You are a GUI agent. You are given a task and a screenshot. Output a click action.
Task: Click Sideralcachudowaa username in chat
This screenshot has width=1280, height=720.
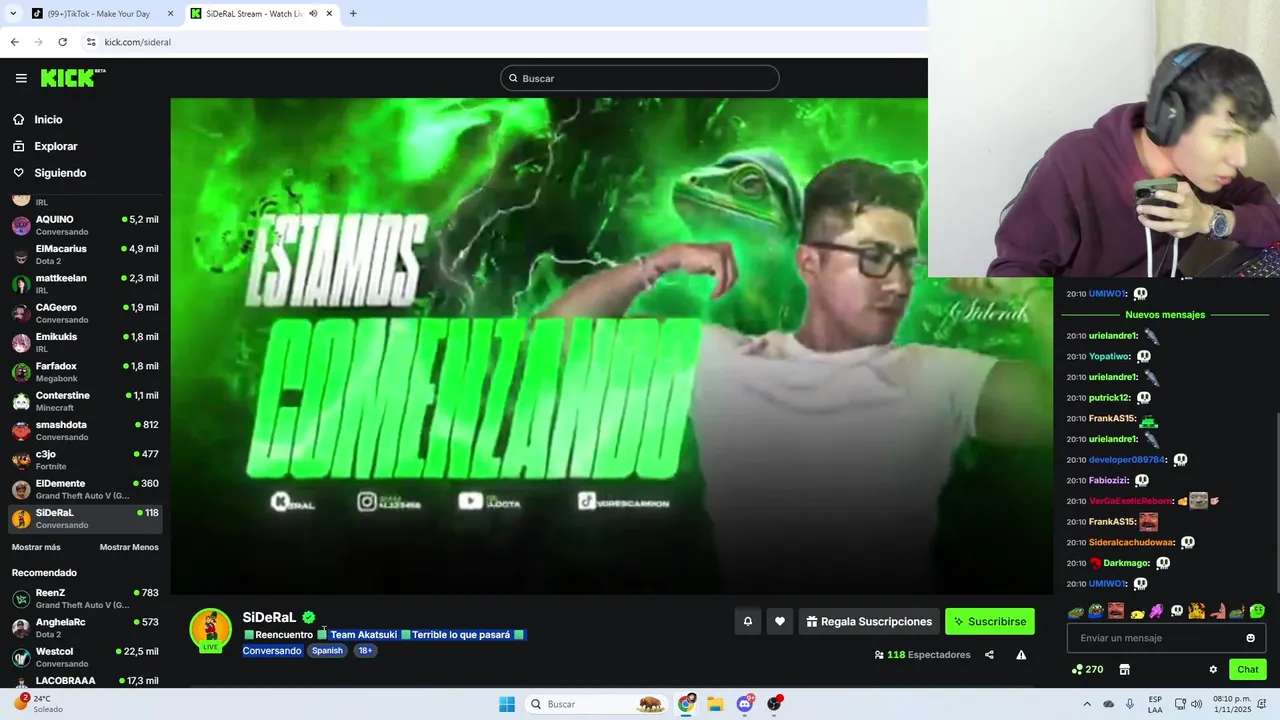[1131, 542]
